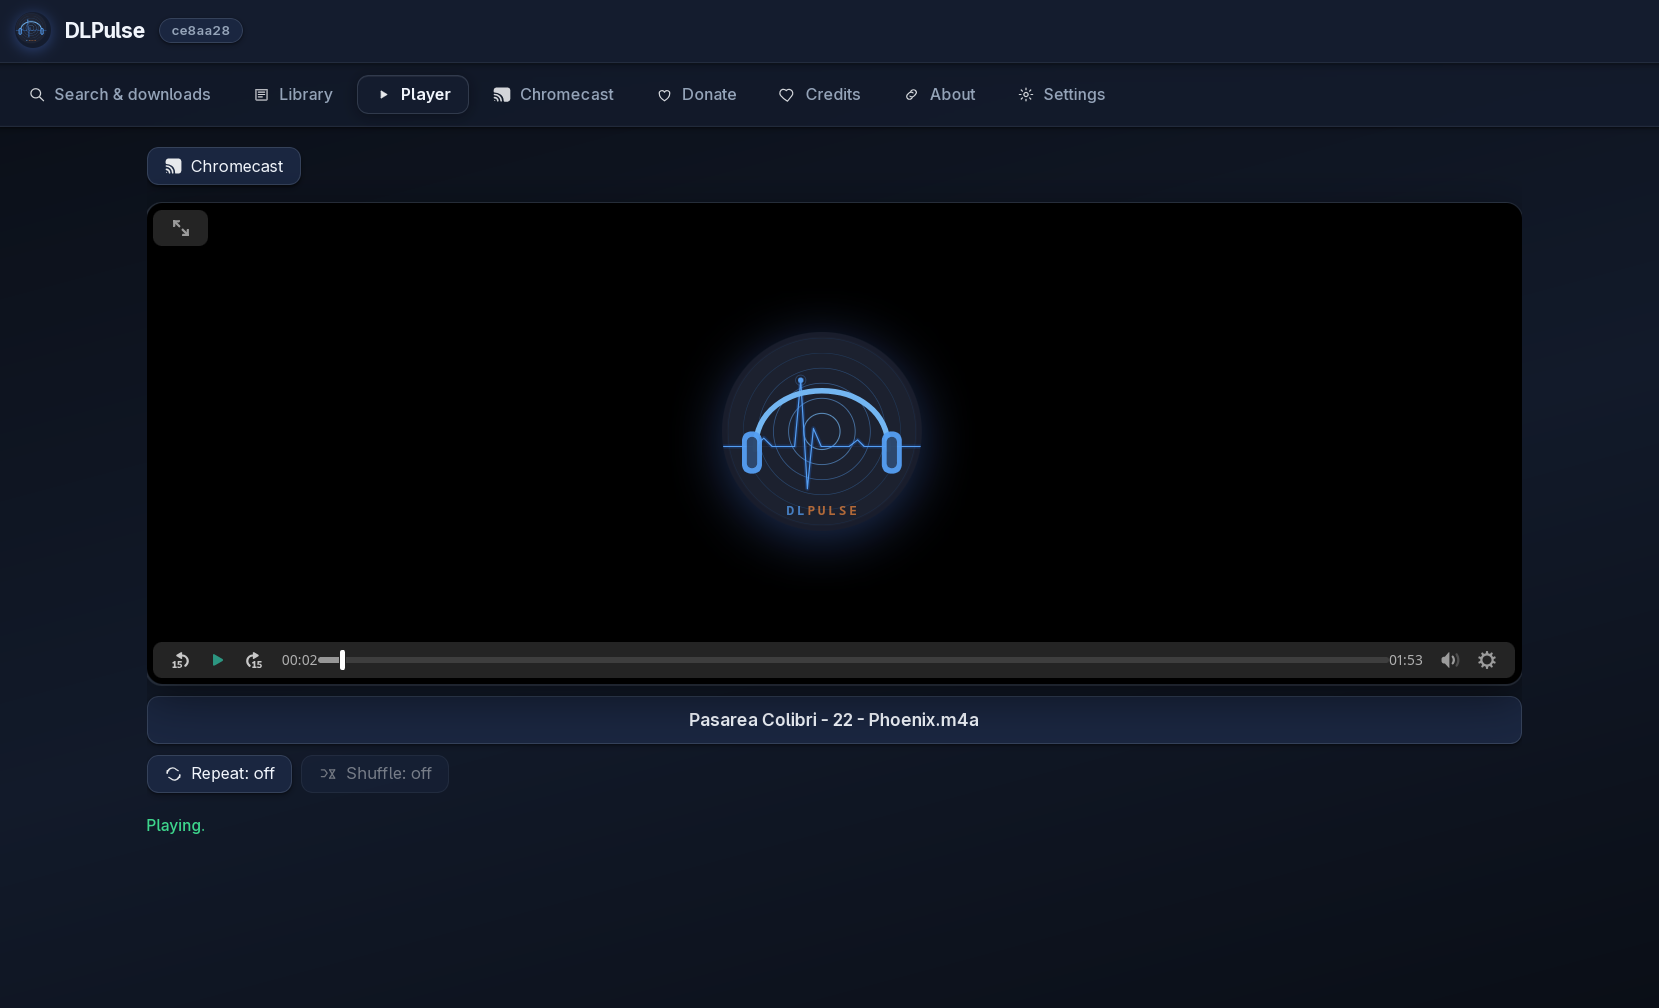
Task: Select the Player tab
Action: pos(413,95)
